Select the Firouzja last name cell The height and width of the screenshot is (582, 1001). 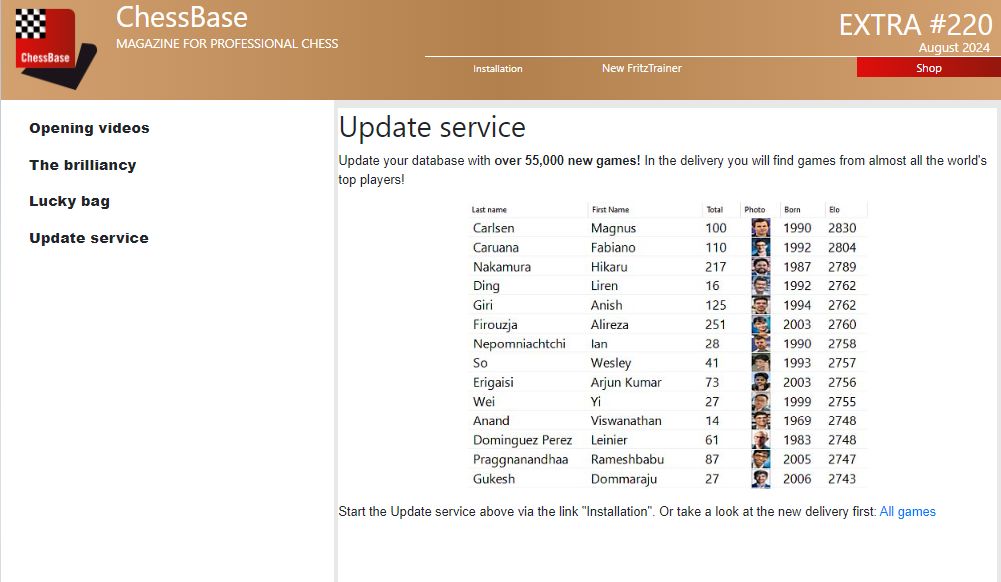(495, 324)
